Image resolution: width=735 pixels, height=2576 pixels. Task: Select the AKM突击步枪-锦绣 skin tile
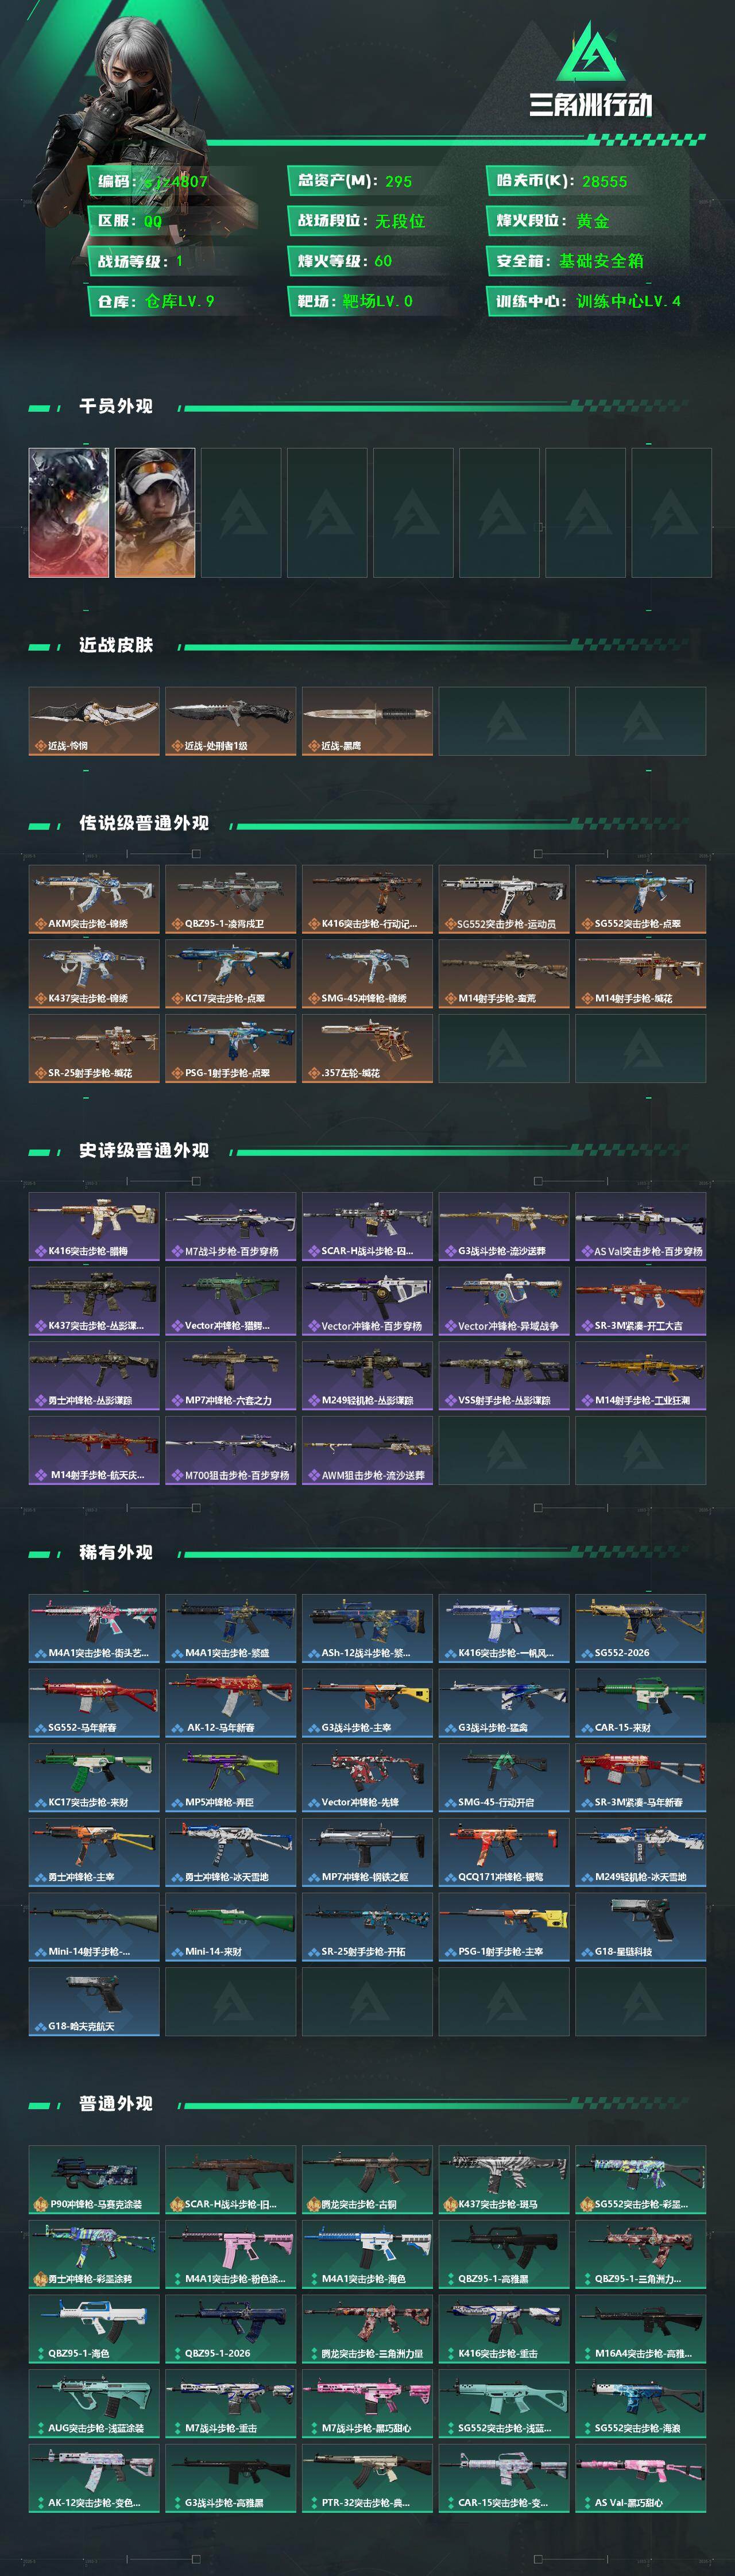pyautogui.click(x=94, y=899)
